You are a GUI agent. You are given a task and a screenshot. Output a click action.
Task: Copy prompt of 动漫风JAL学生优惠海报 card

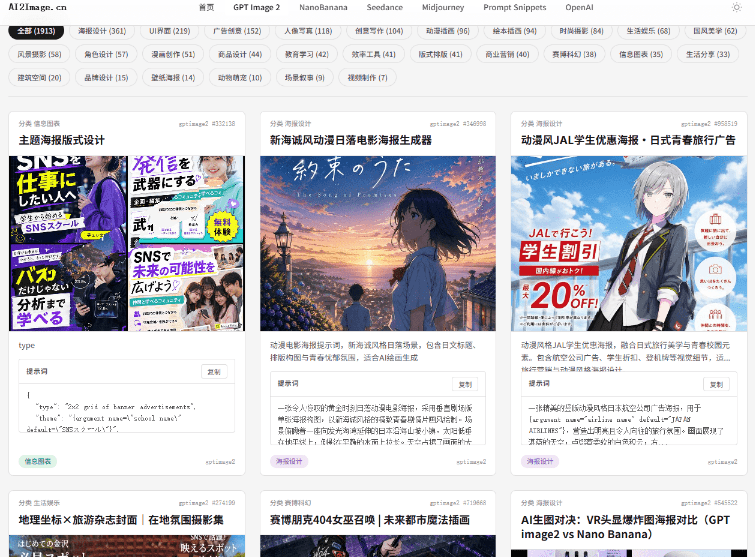tap(716, 384)
